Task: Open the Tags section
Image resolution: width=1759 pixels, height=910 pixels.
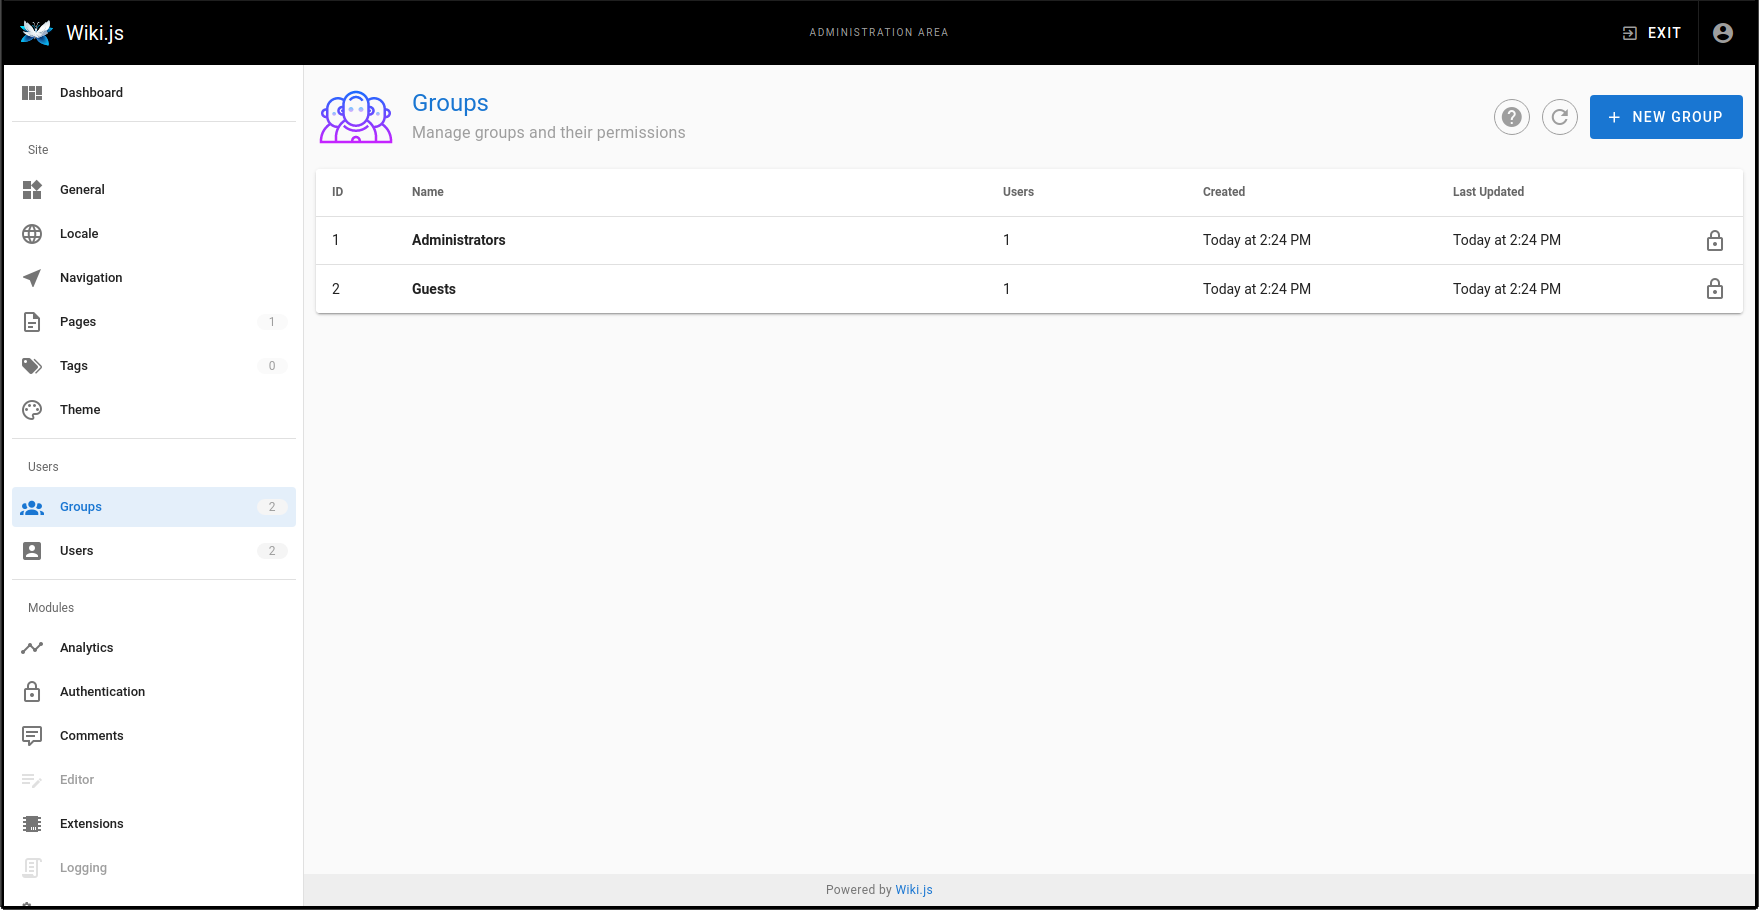Action: (74, 366)
